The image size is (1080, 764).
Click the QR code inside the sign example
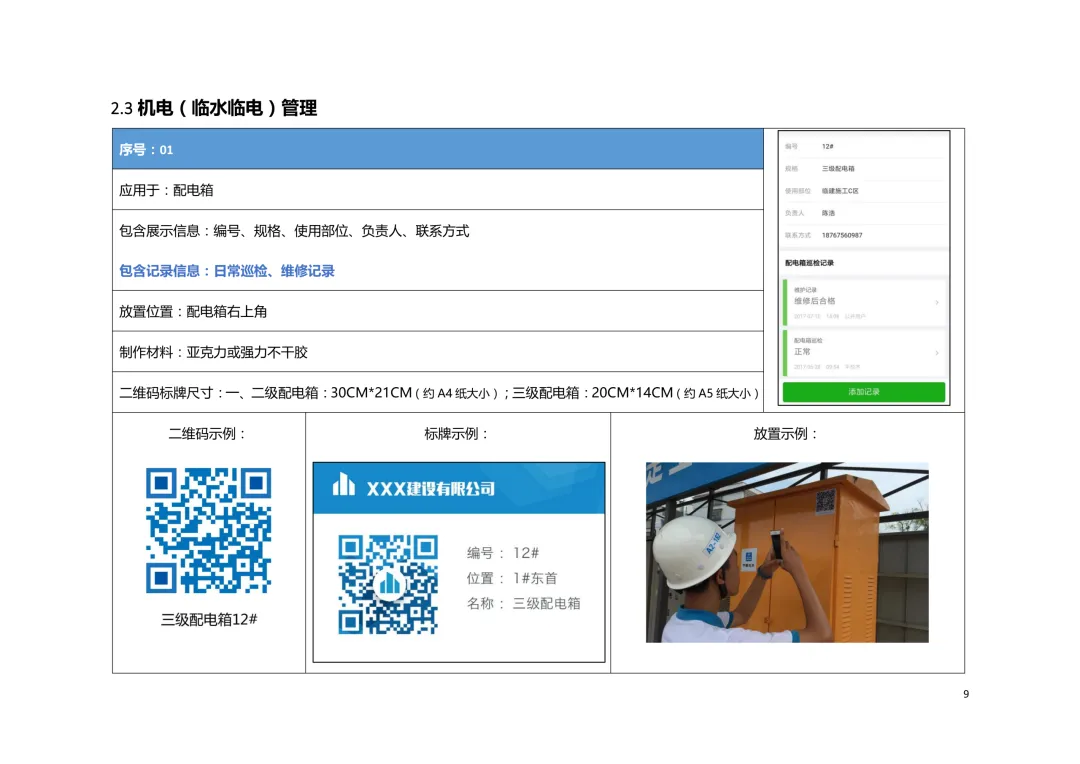(x=388, y=584)
